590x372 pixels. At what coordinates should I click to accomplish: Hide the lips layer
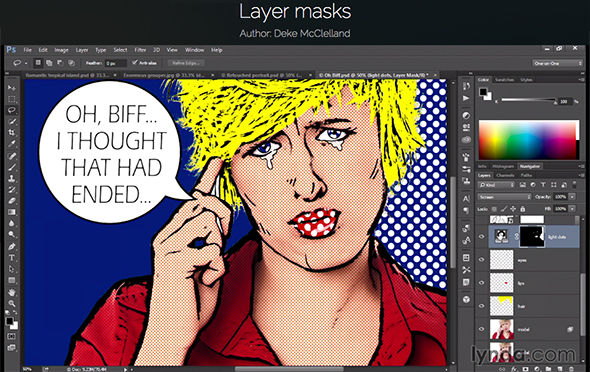pyautogui.click(x=481, y=283)
